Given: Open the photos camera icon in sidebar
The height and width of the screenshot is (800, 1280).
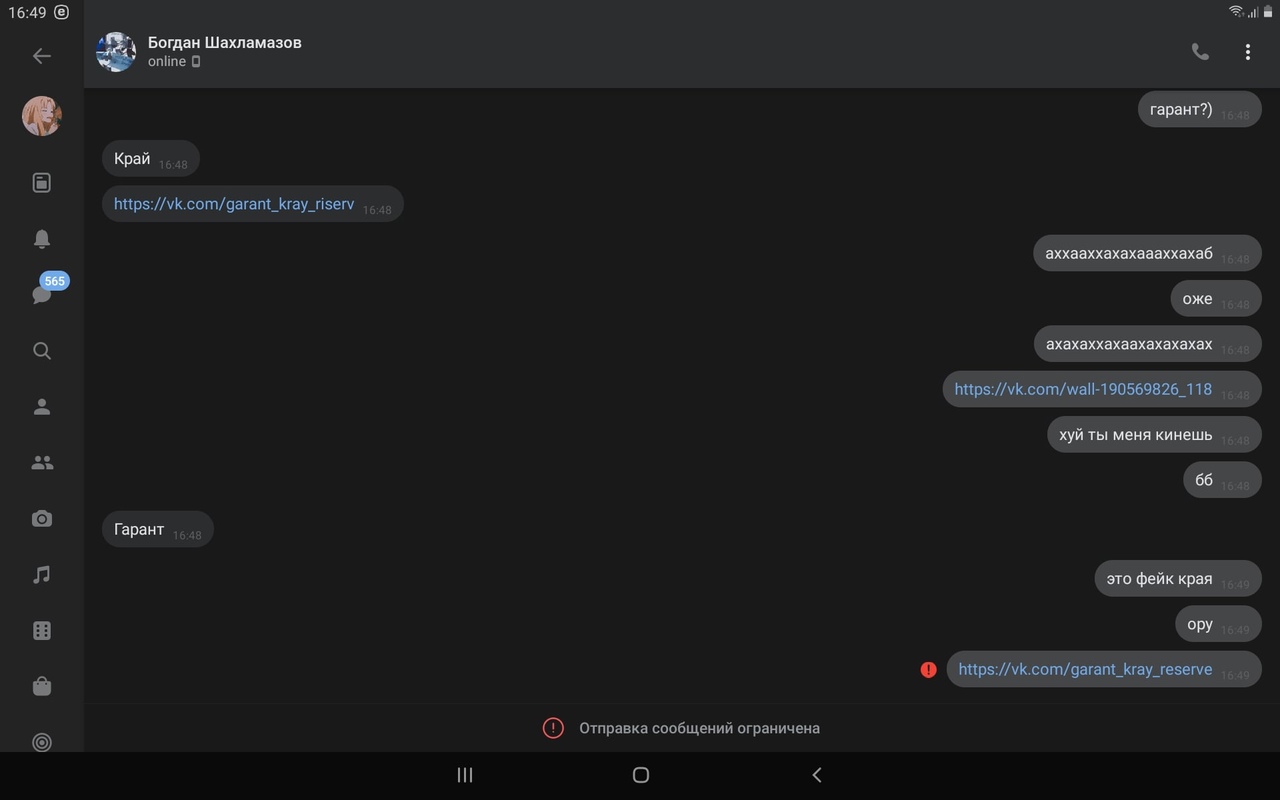Looking at the screenshot, I should 42,519.
